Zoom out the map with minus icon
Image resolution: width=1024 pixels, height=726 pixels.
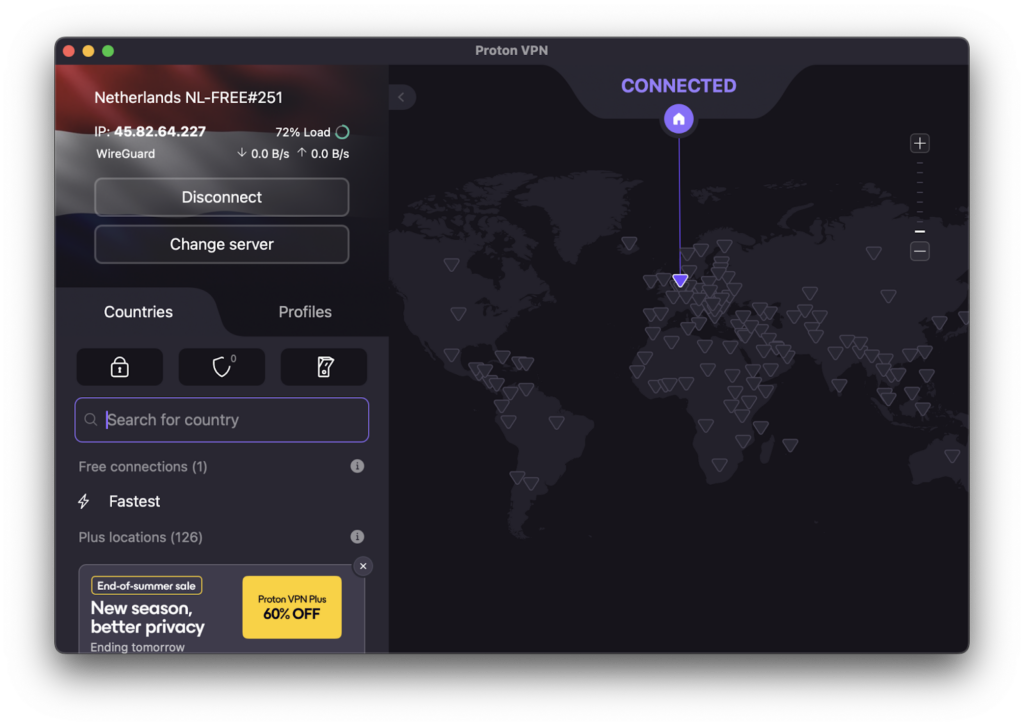920,251
